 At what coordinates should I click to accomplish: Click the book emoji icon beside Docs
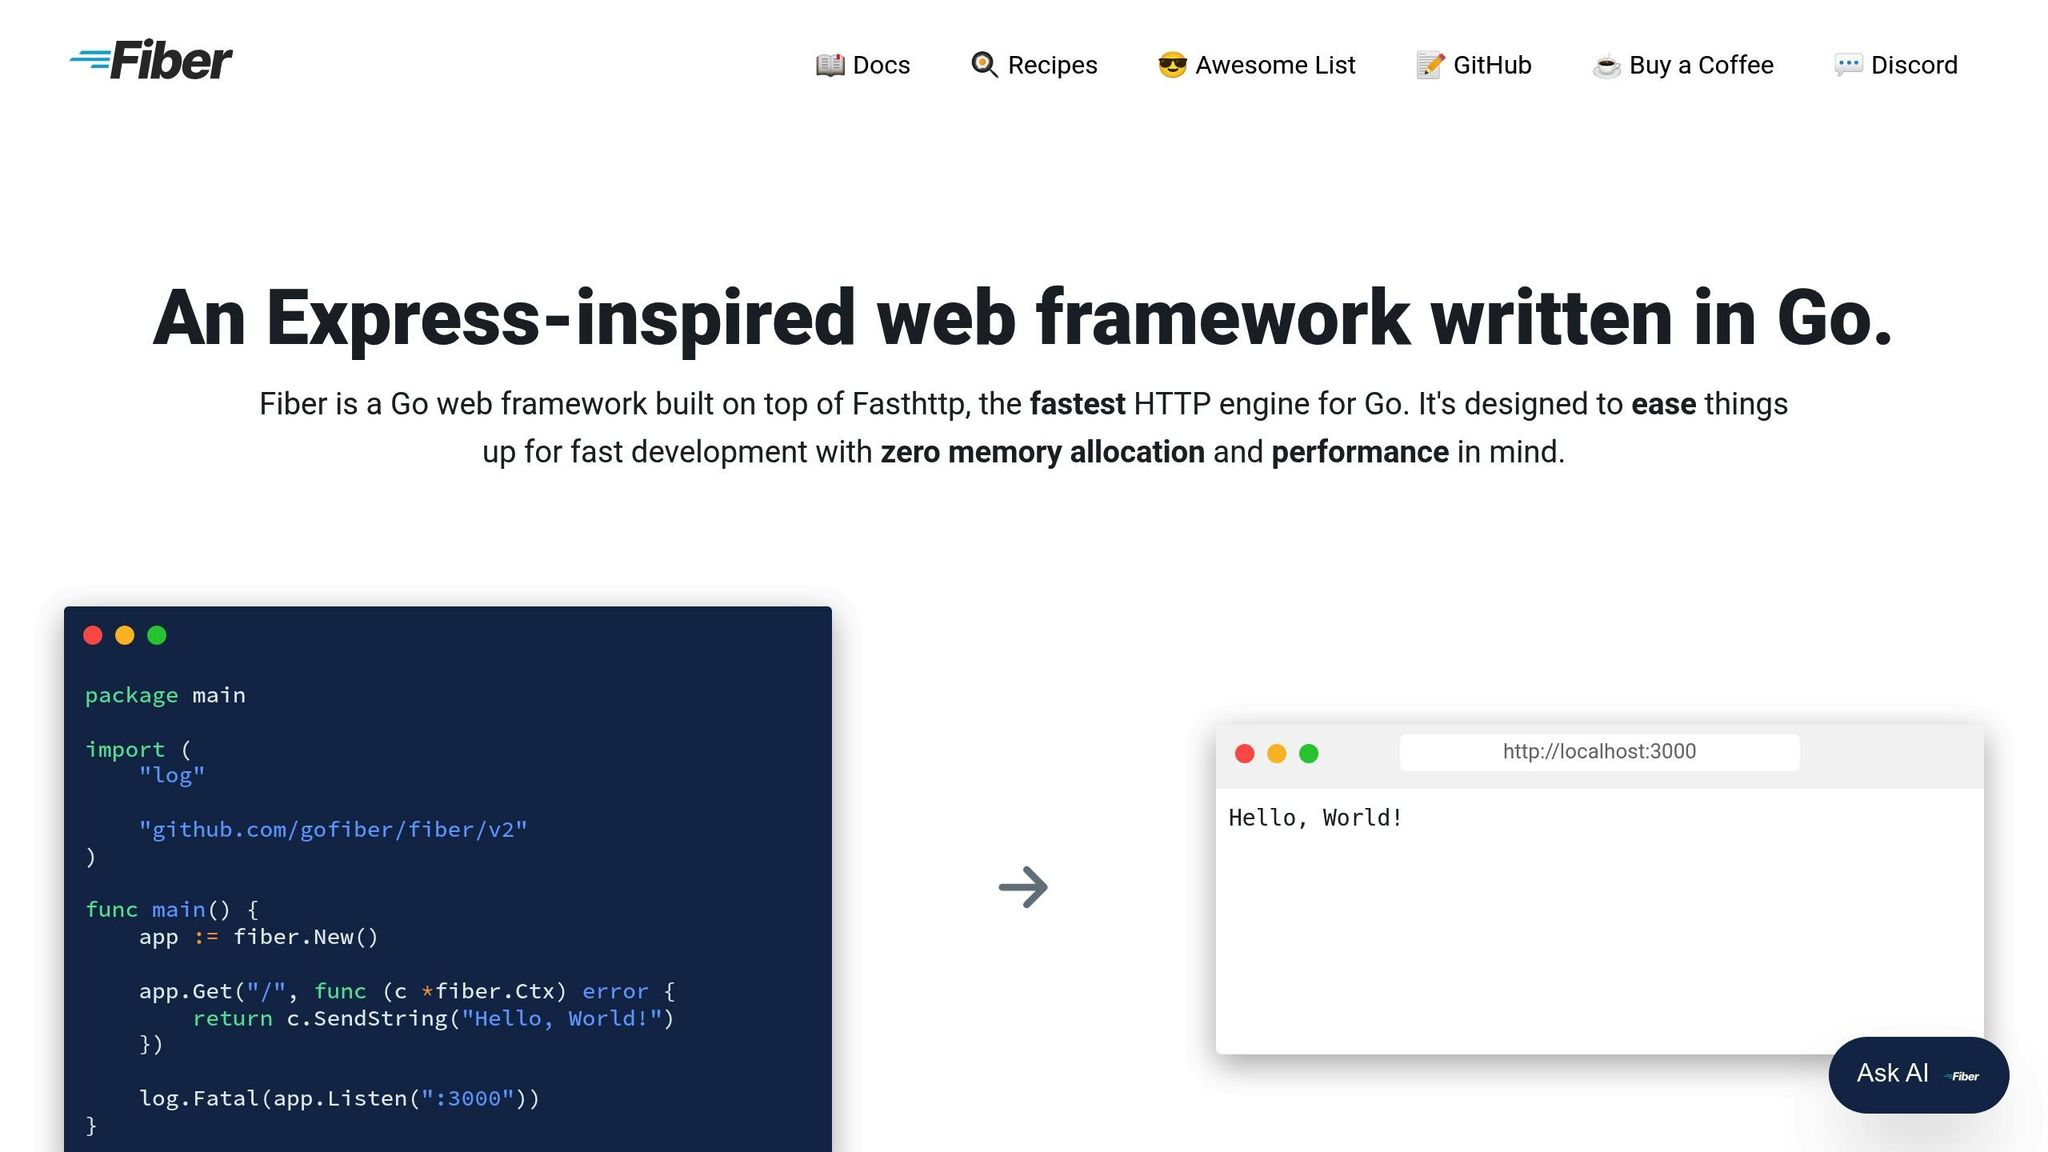[830, 65]
